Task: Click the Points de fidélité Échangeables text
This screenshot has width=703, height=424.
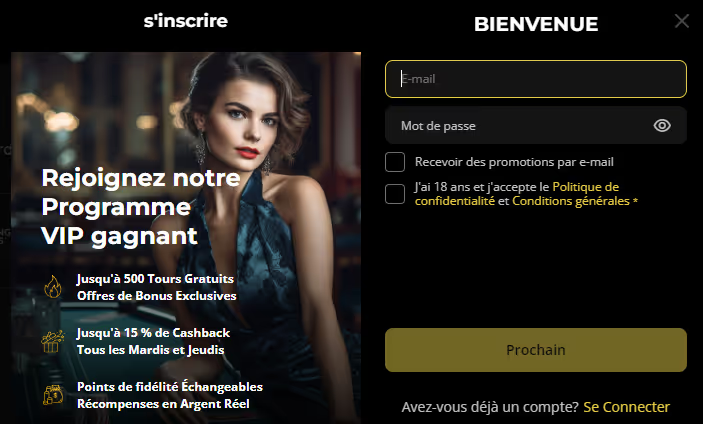Action: click(169, 387)
